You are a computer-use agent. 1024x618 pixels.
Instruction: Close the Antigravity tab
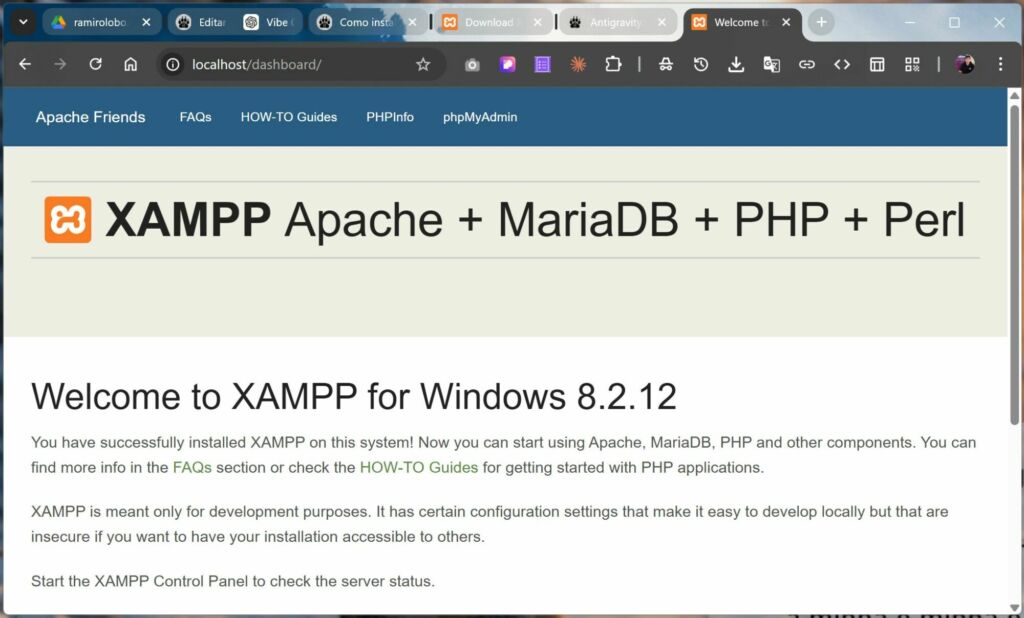tap(662, 22)
